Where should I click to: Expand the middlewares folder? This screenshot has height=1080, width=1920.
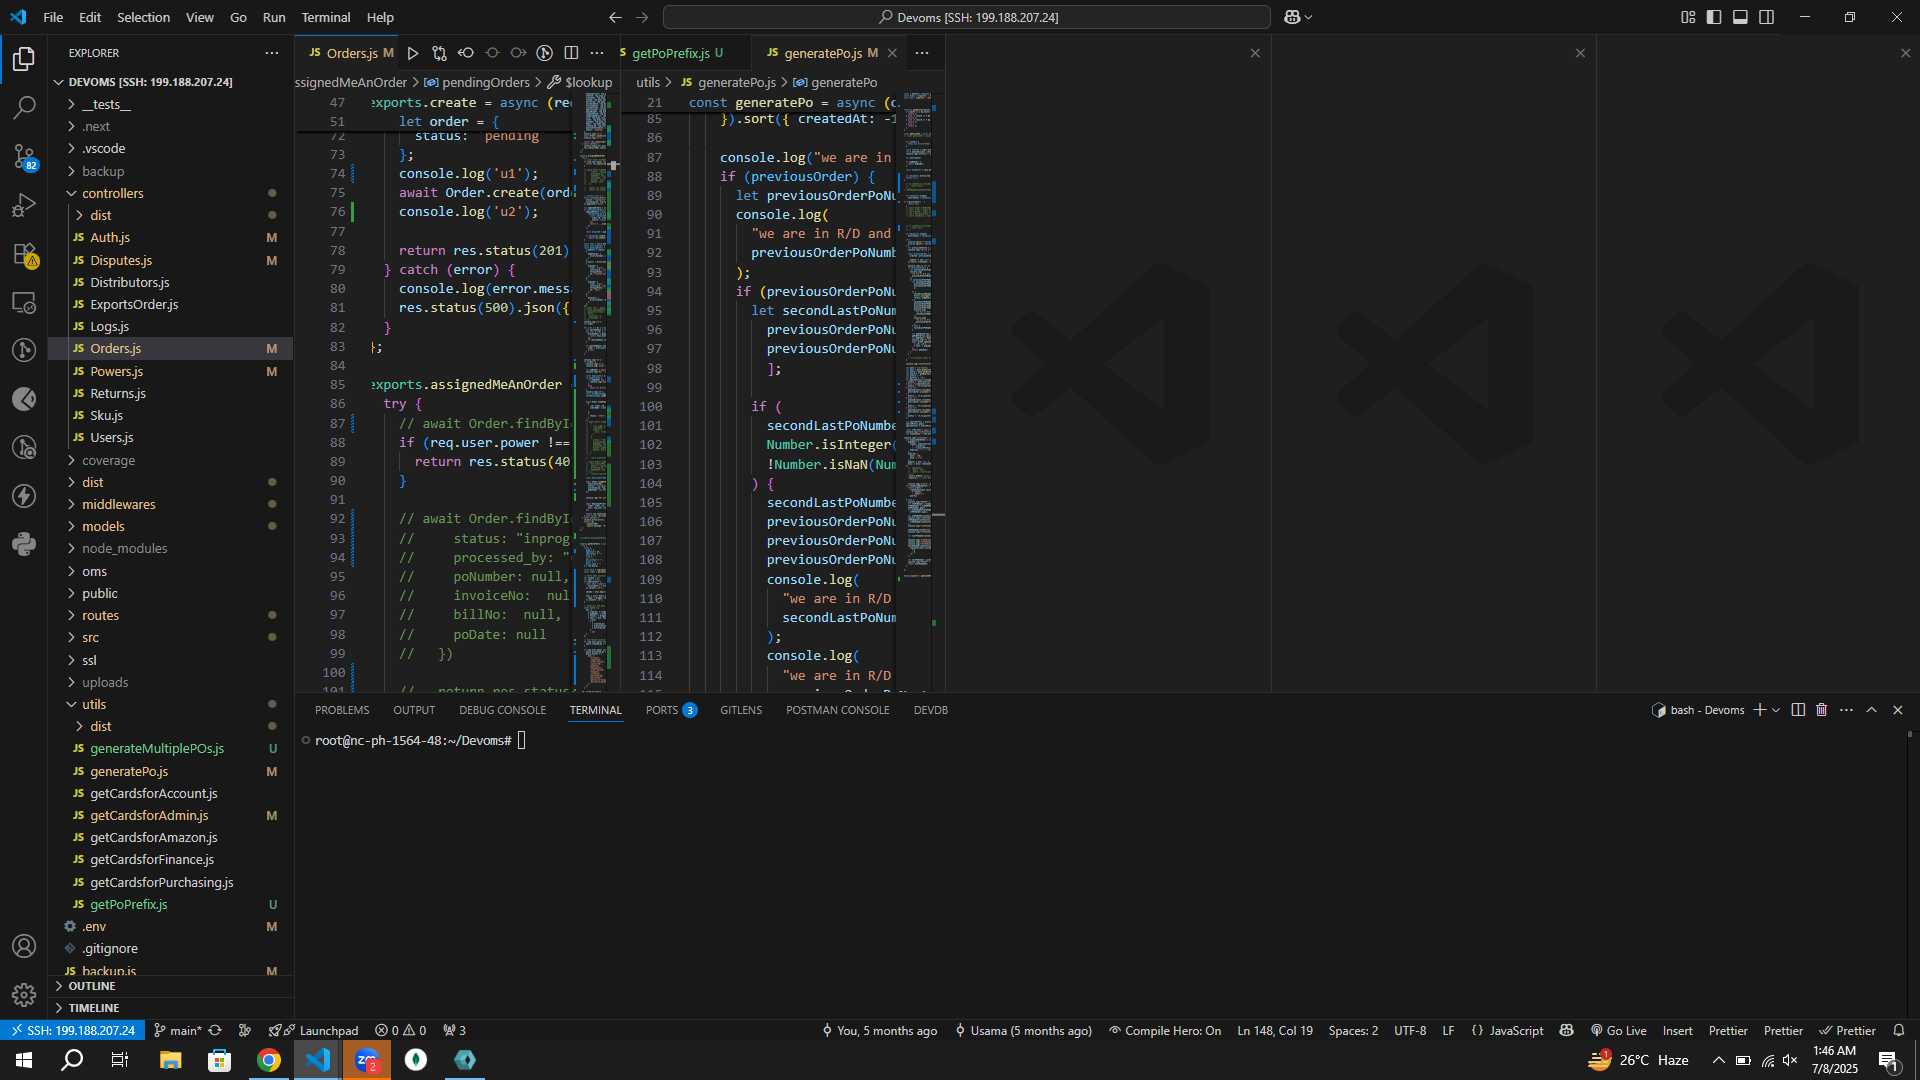click(x=170, y=504)
